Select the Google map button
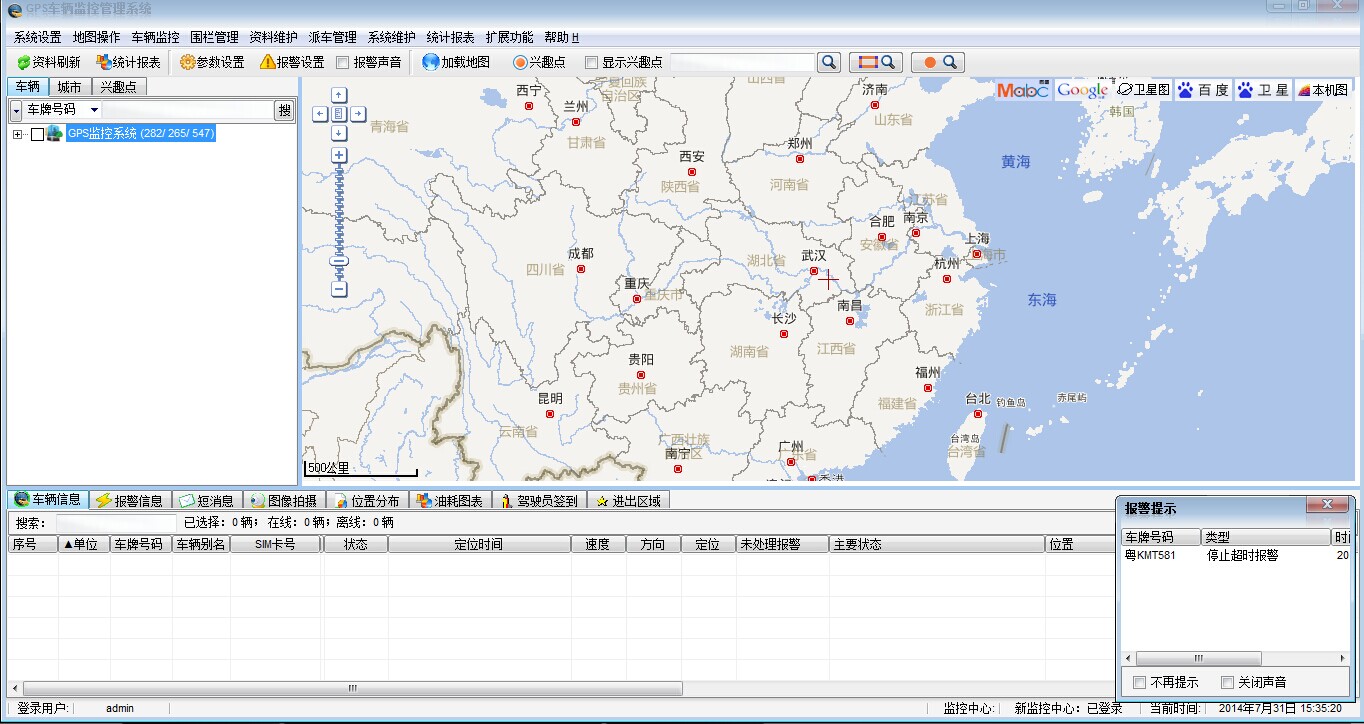Image resolution: width=1364 pixels, height=724 pixels. pos(1081,90)
